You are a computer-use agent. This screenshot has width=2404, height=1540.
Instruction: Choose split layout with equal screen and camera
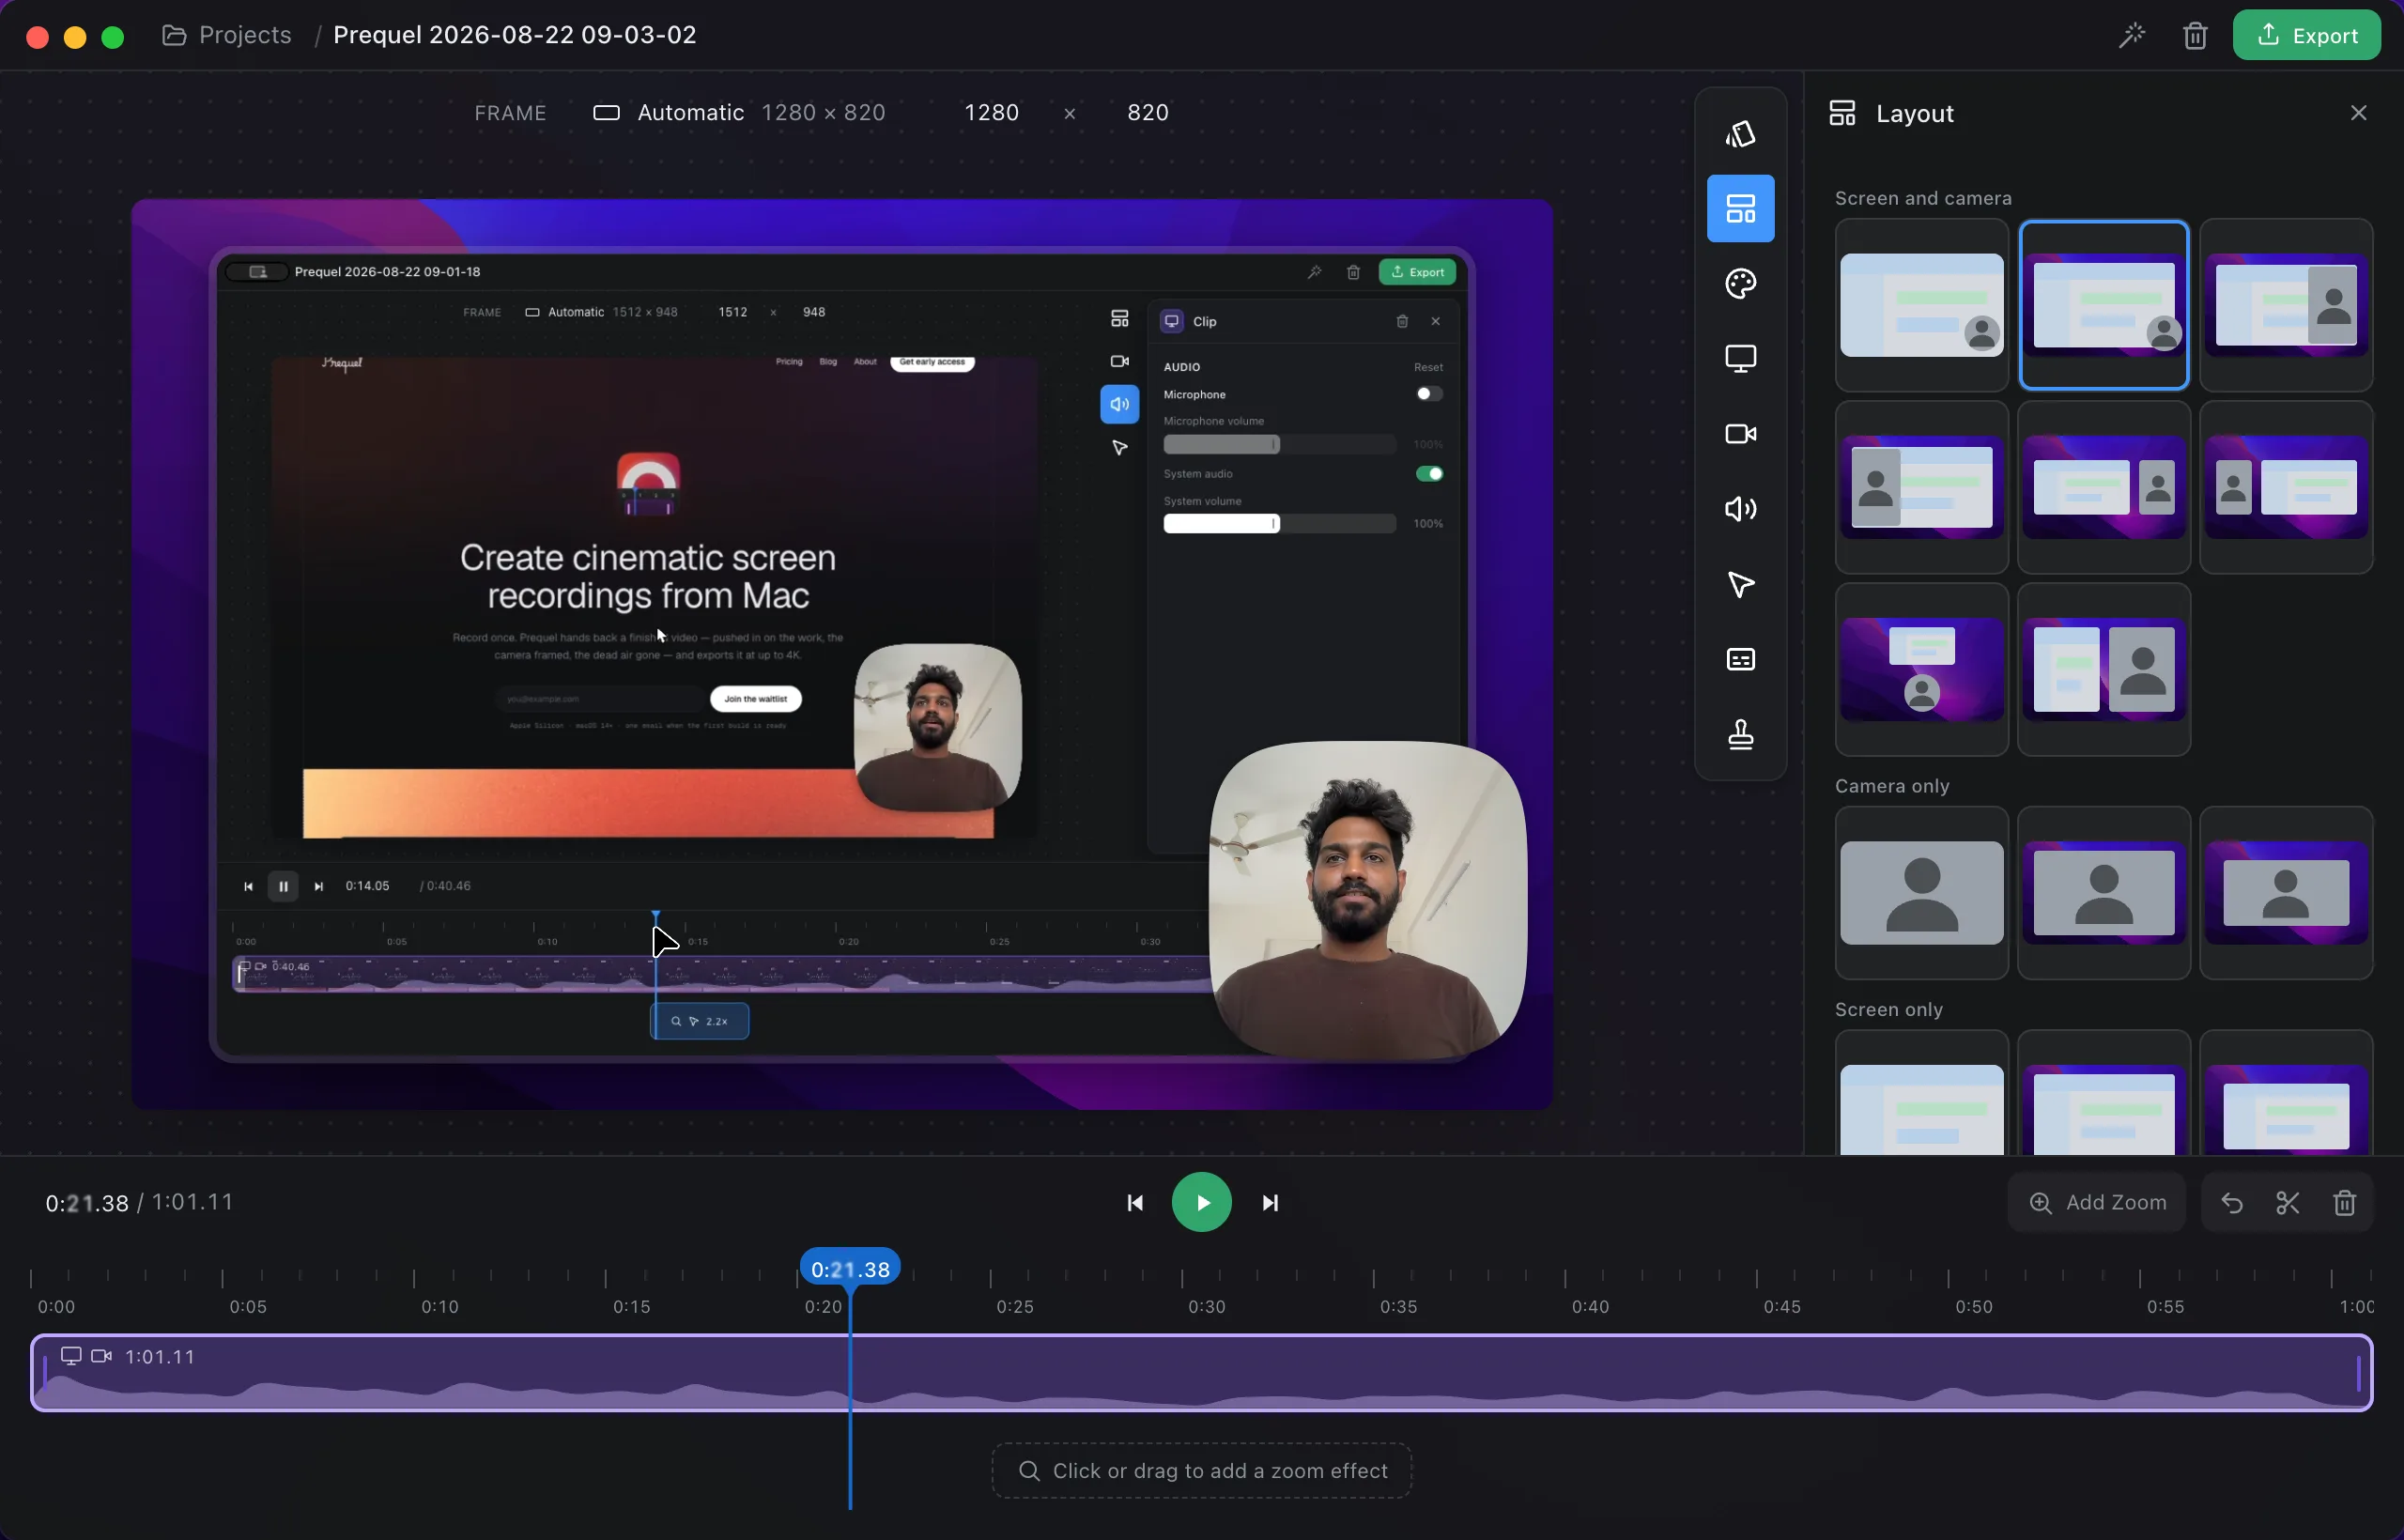tap(2103, 670)
